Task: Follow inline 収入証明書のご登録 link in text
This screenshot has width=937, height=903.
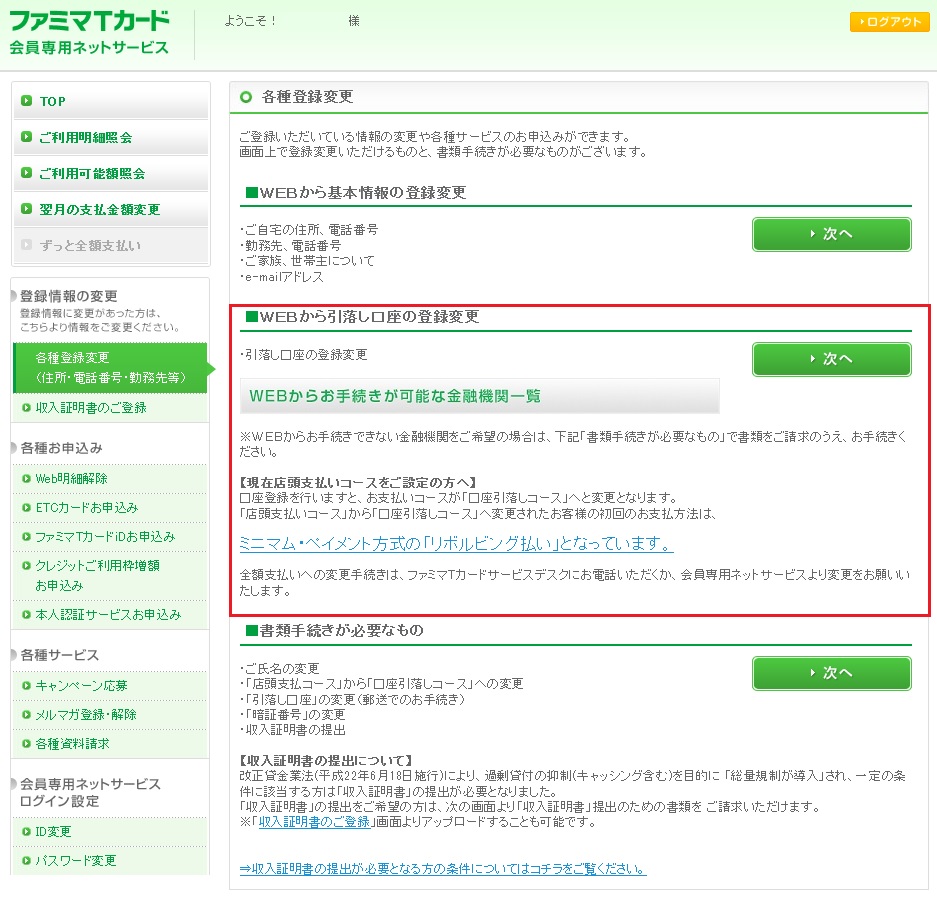Action: click(x=314, y=822)
